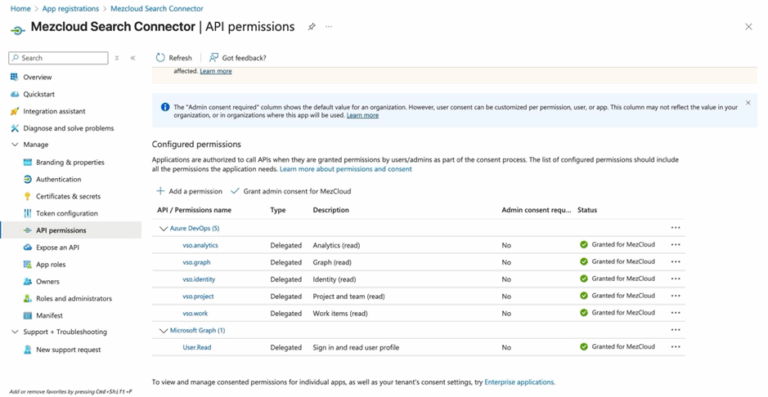Click Add a permission

[x=189, y=191]
